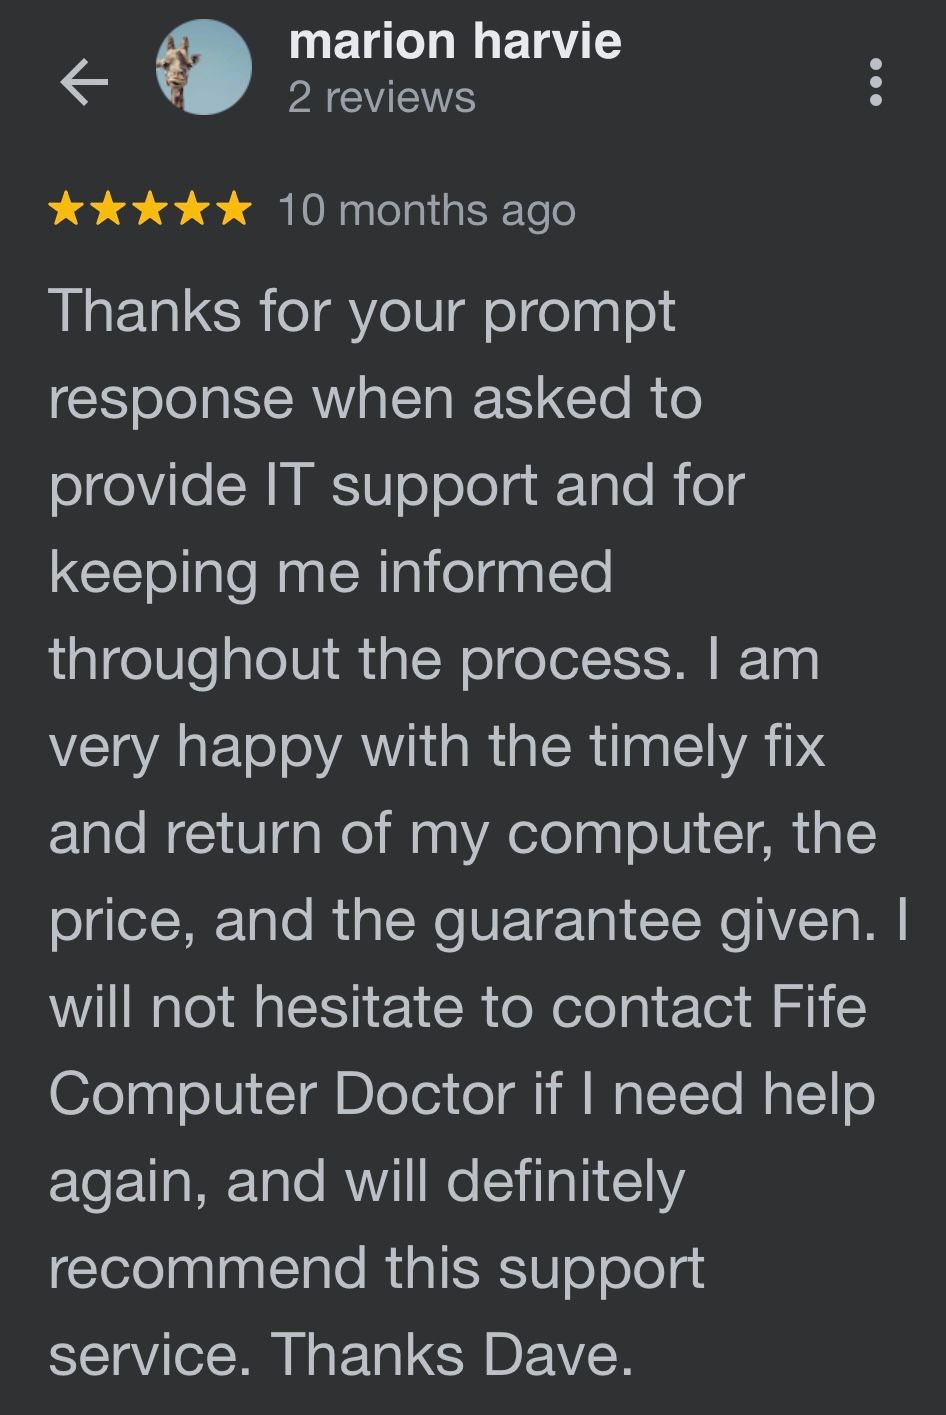Open marion harvie's reviewer profile name
The image size is (946, 1415).
coord(454,41)
